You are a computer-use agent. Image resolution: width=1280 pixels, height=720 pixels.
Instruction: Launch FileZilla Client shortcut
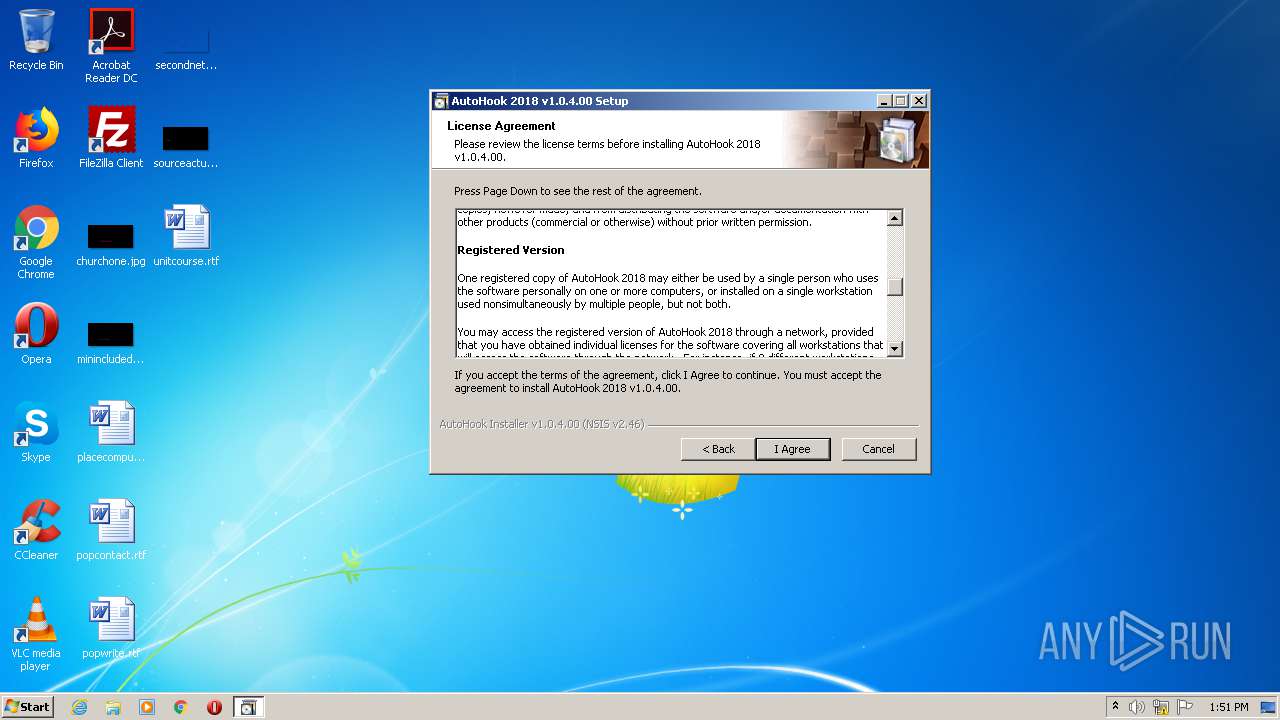(x=111, y=138)
